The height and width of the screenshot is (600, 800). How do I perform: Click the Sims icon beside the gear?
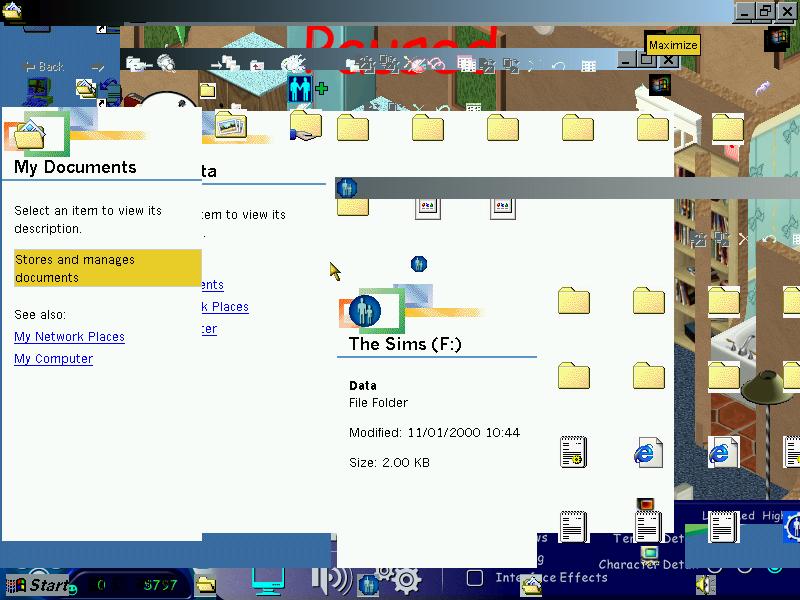368,583
